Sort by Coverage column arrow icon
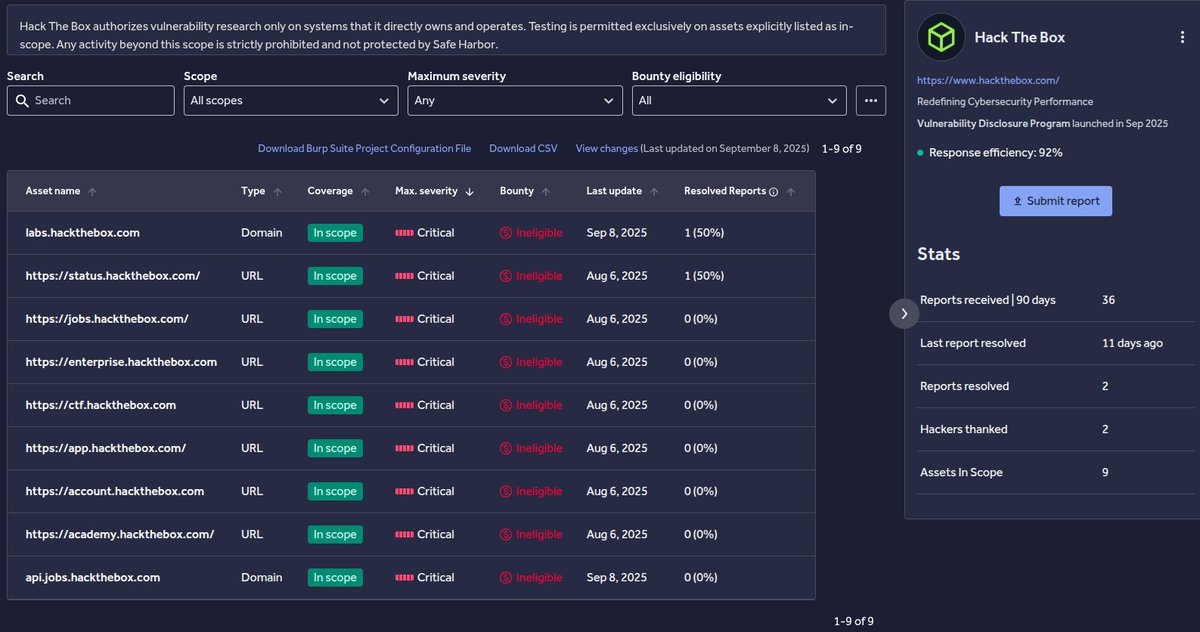 [x=365, y=191]
